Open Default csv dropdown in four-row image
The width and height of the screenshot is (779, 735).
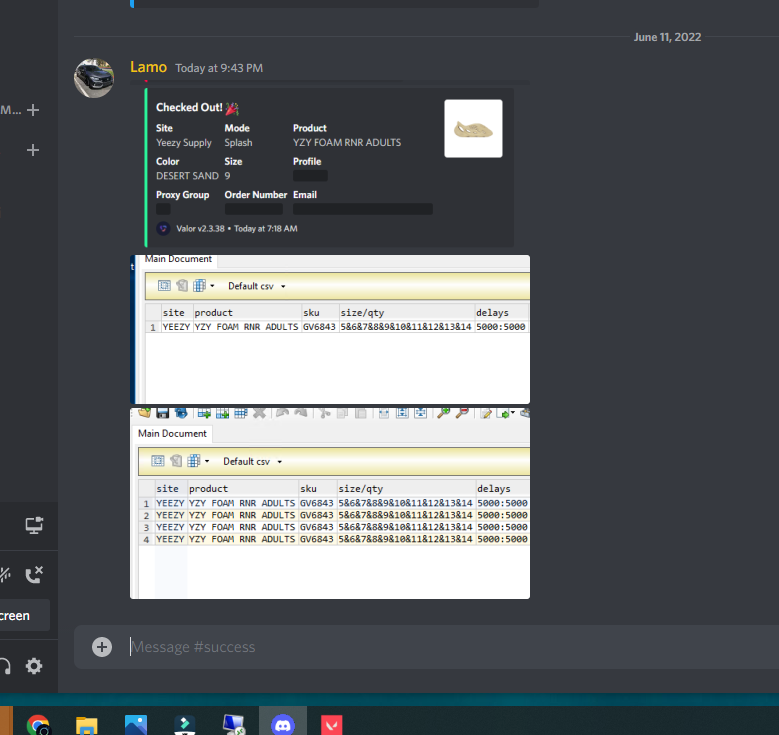[252, 461]
